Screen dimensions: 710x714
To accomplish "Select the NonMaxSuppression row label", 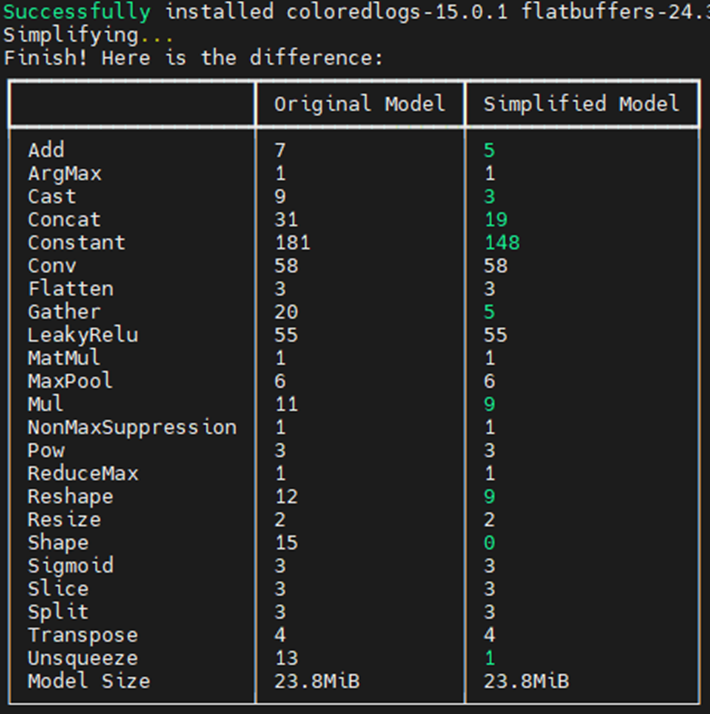I will pos(132,428).
